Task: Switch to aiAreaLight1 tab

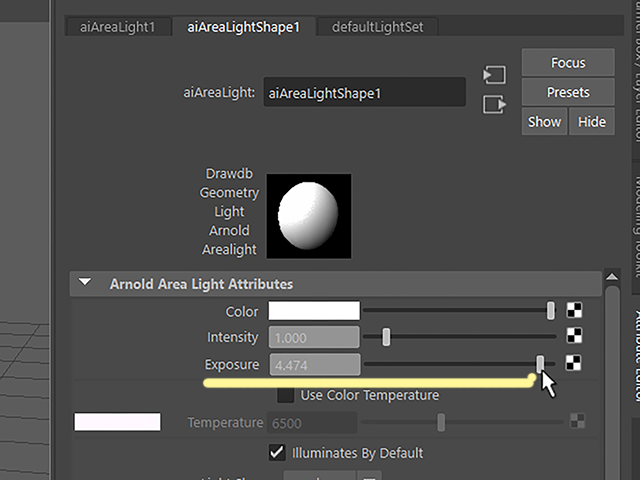Action: tap(118, 27)
